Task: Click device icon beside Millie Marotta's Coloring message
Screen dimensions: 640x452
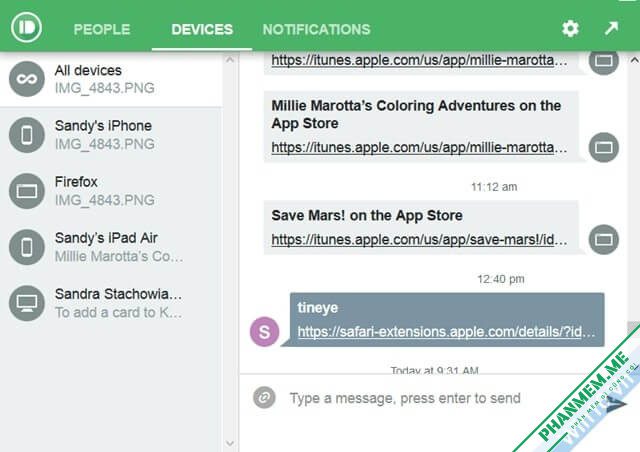Action: 604,147
